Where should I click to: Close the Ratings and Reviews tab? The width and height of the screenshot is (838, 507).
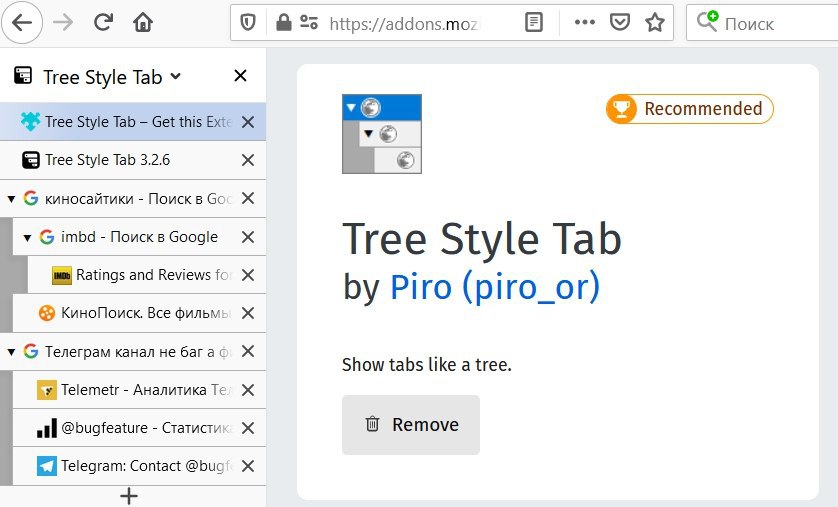point(247,275)
